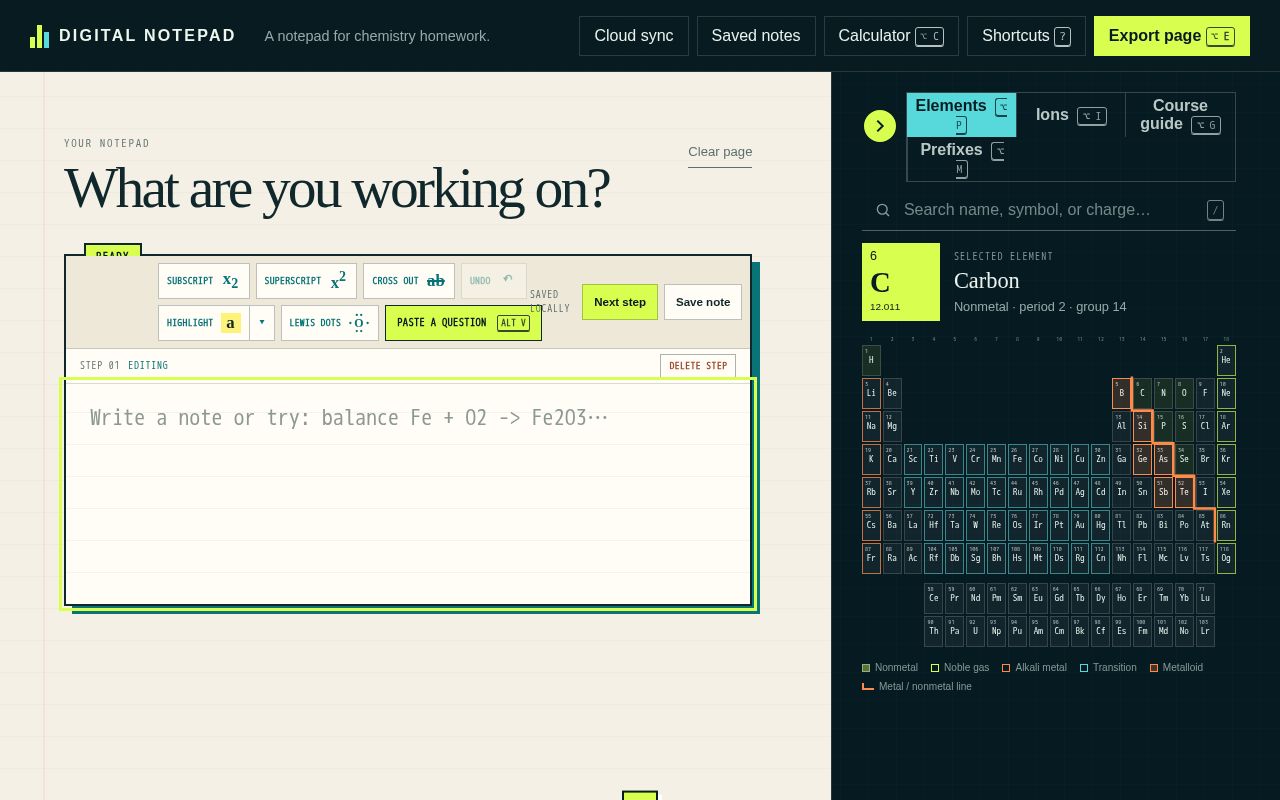Click the Clear page link
The width and height of the screenshot is (1280, 800).
click(720, 152)
